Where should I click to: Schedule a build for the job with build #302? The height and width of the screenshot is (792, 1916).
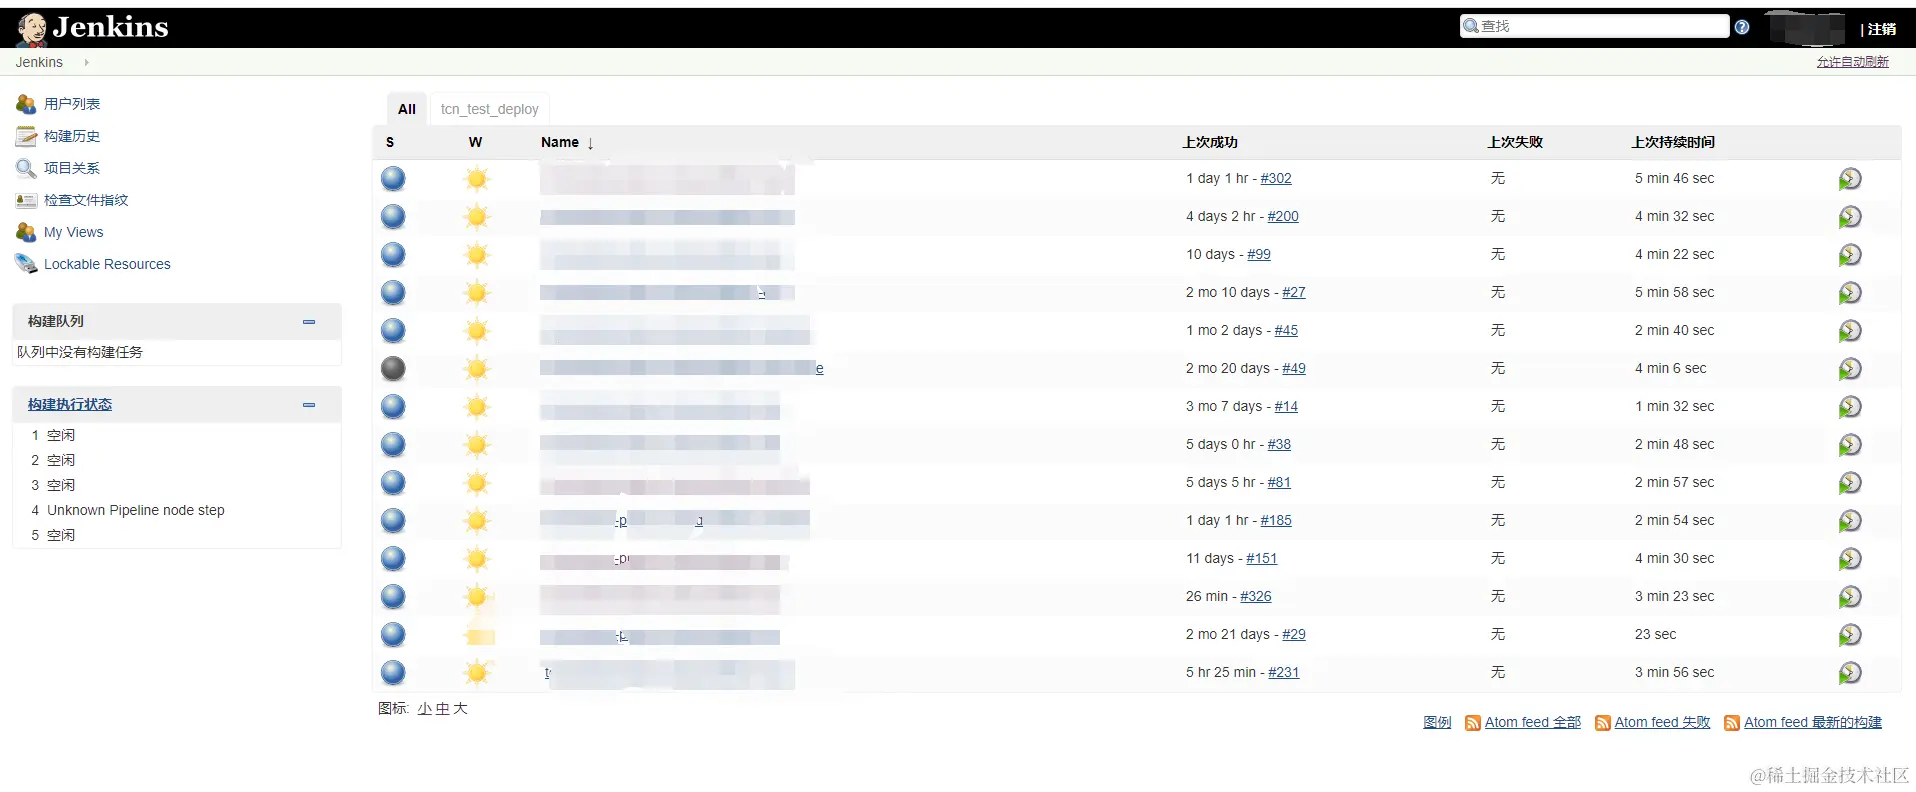[x=1850, y=179]
